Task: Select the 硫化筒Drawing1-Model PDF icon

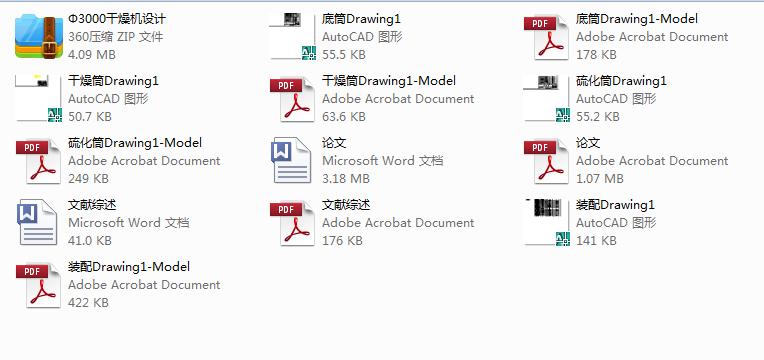Action: (x=38, y=161)
